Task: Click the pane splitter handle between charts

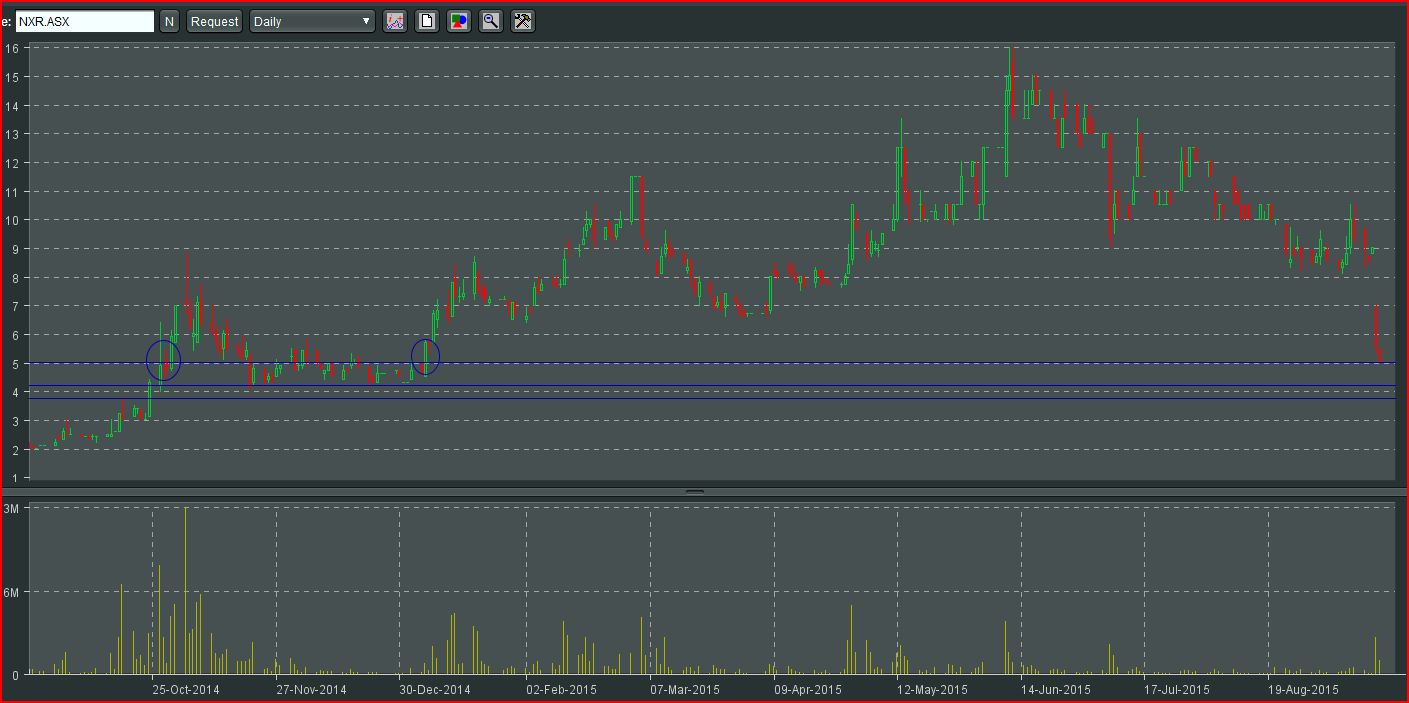Action: point(695,491)
